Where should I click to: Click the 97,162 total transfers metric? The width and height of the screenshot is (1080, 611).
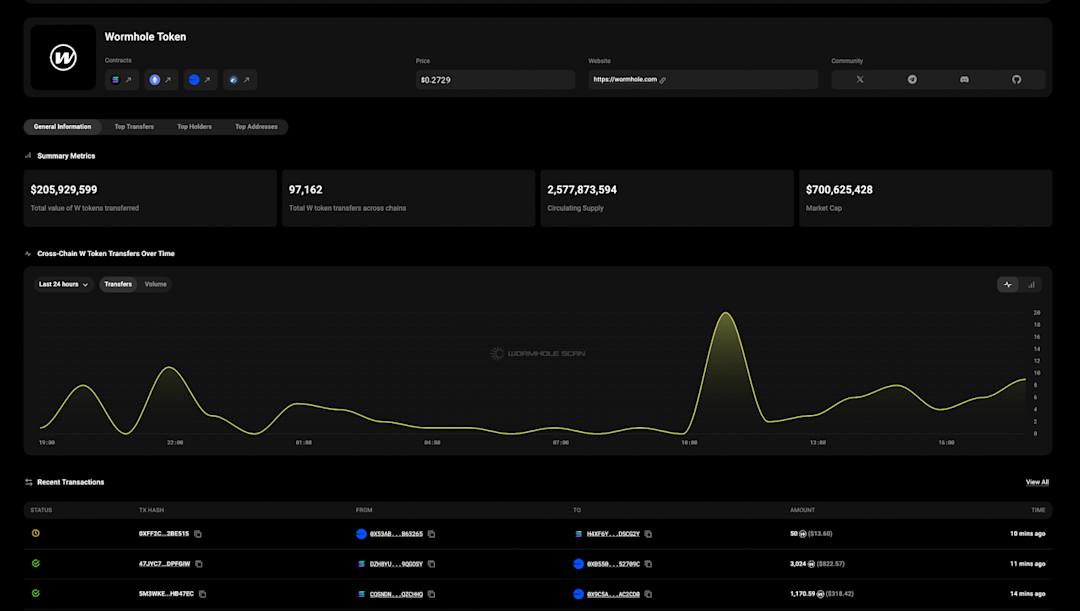click(408, 198)
